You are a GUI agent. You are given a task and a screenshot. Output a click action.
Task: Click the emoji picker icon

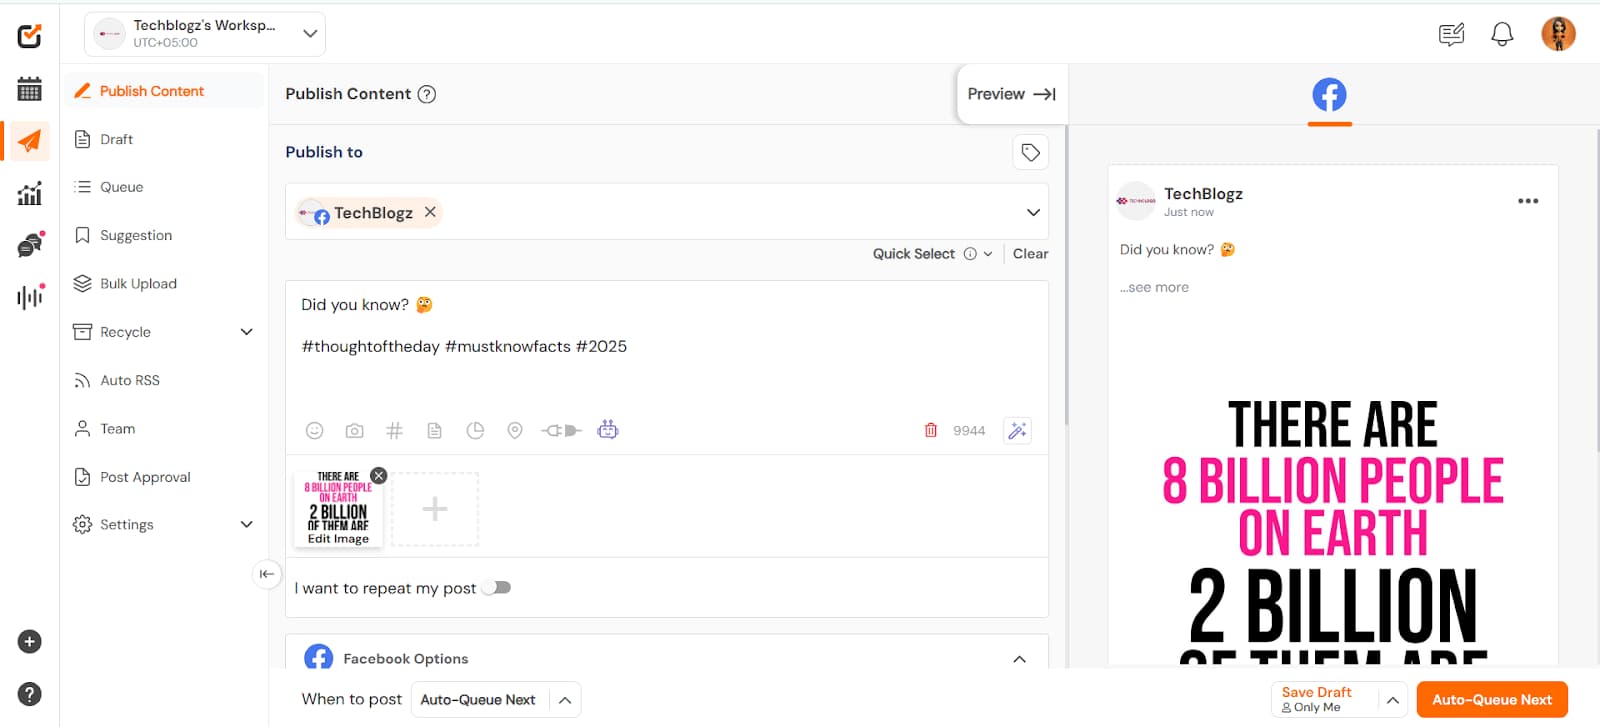314,431
